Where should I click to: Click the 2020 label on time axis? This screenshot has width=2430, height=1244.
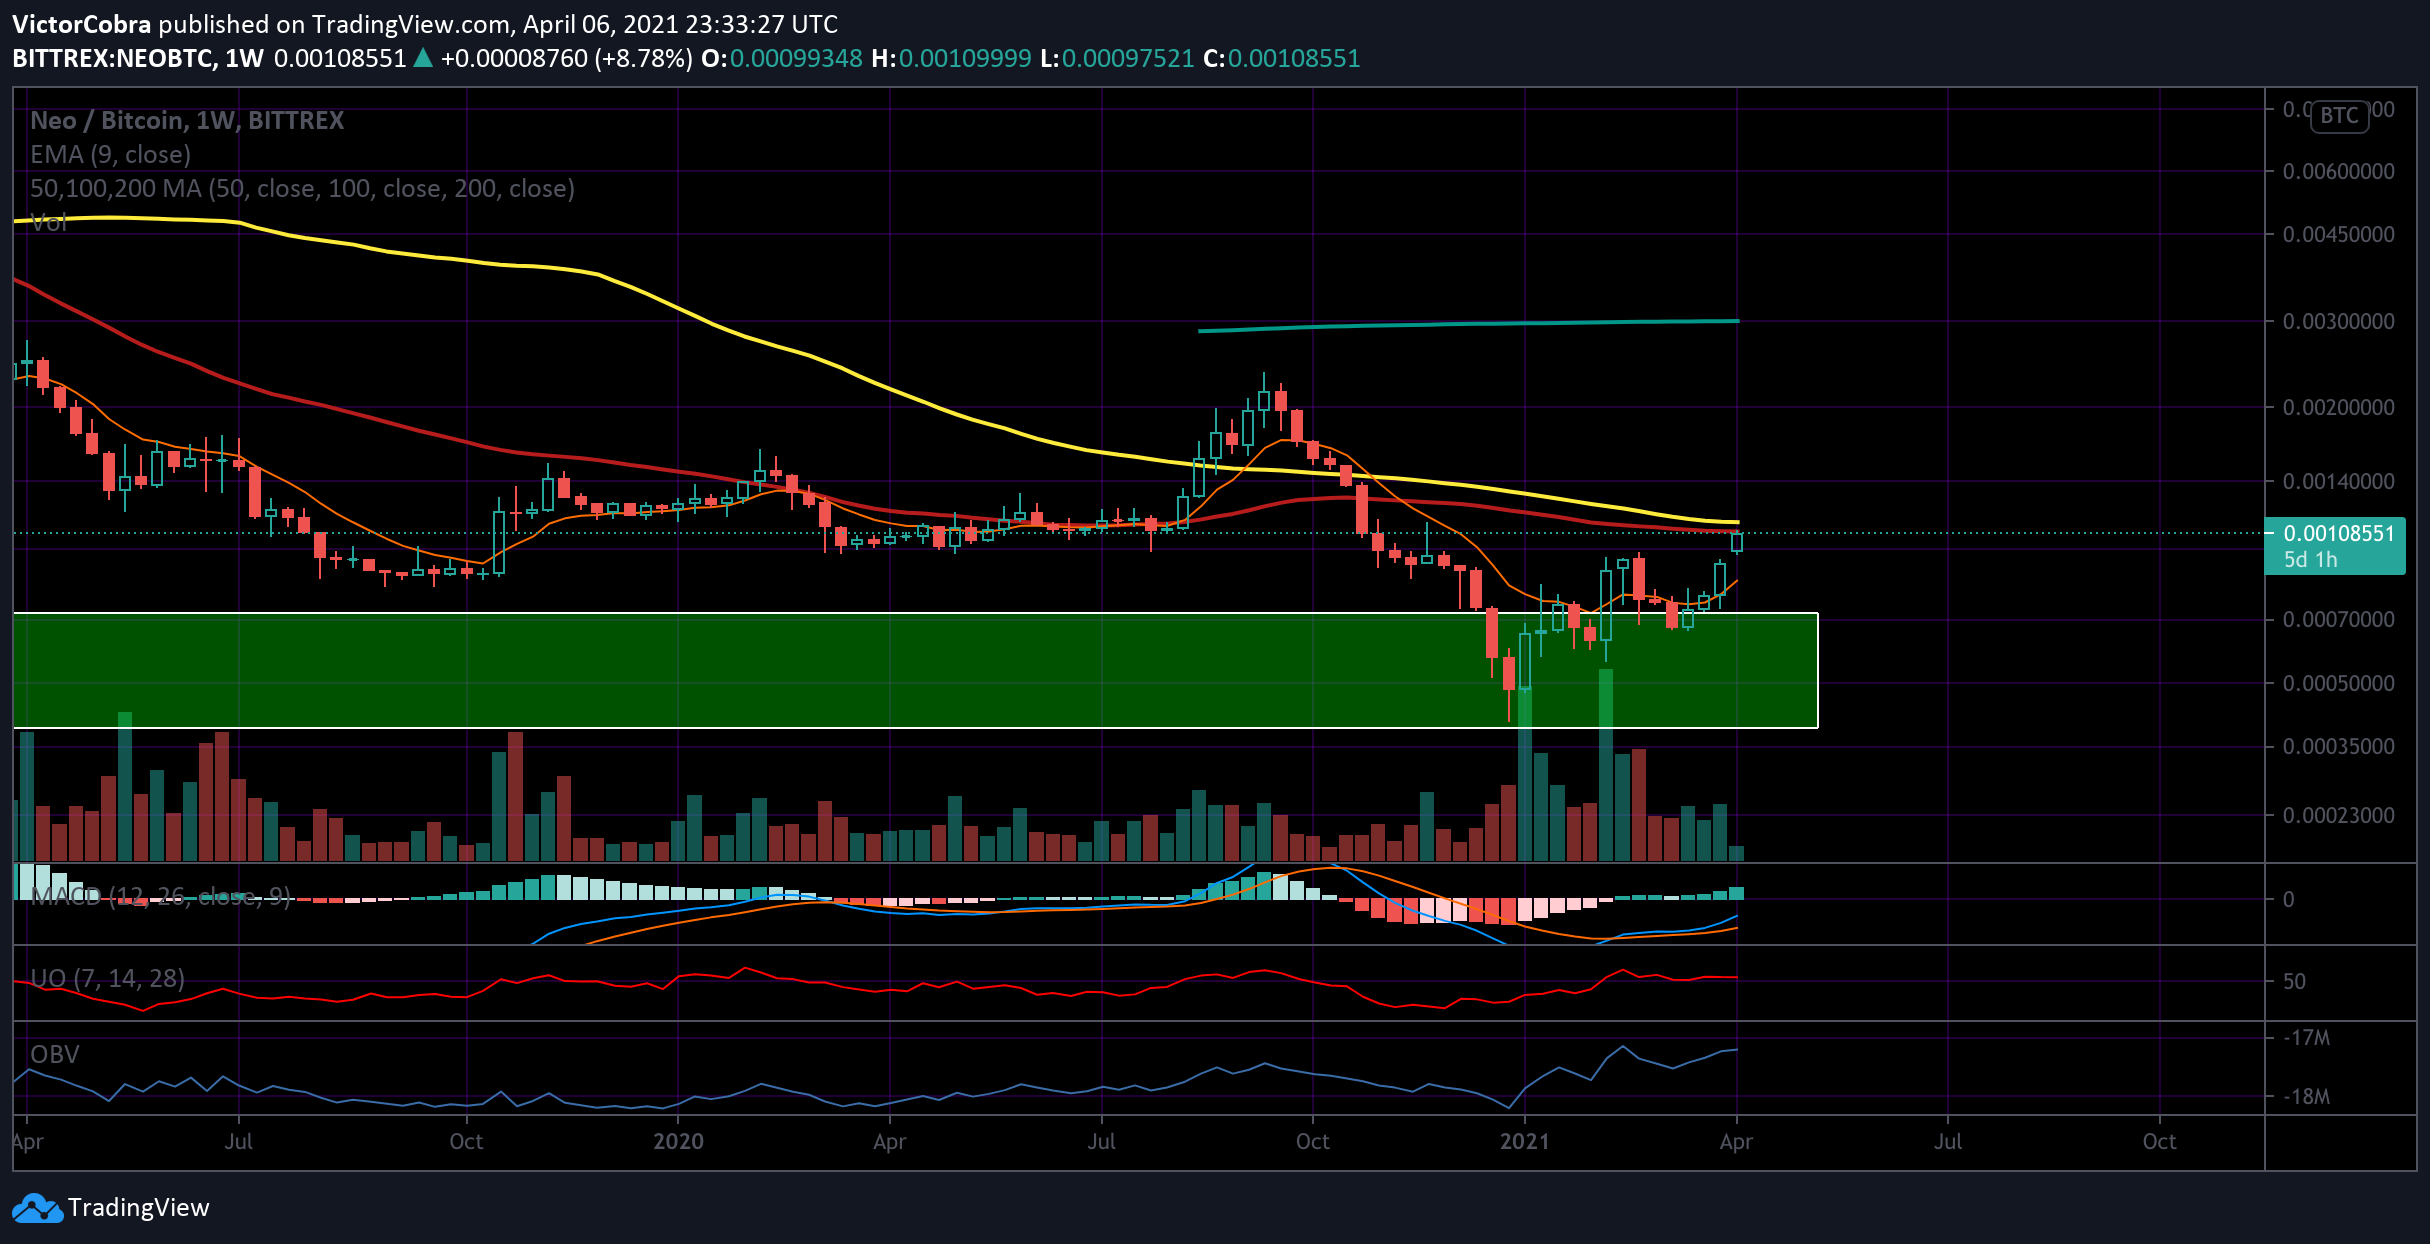point(678,1141)
